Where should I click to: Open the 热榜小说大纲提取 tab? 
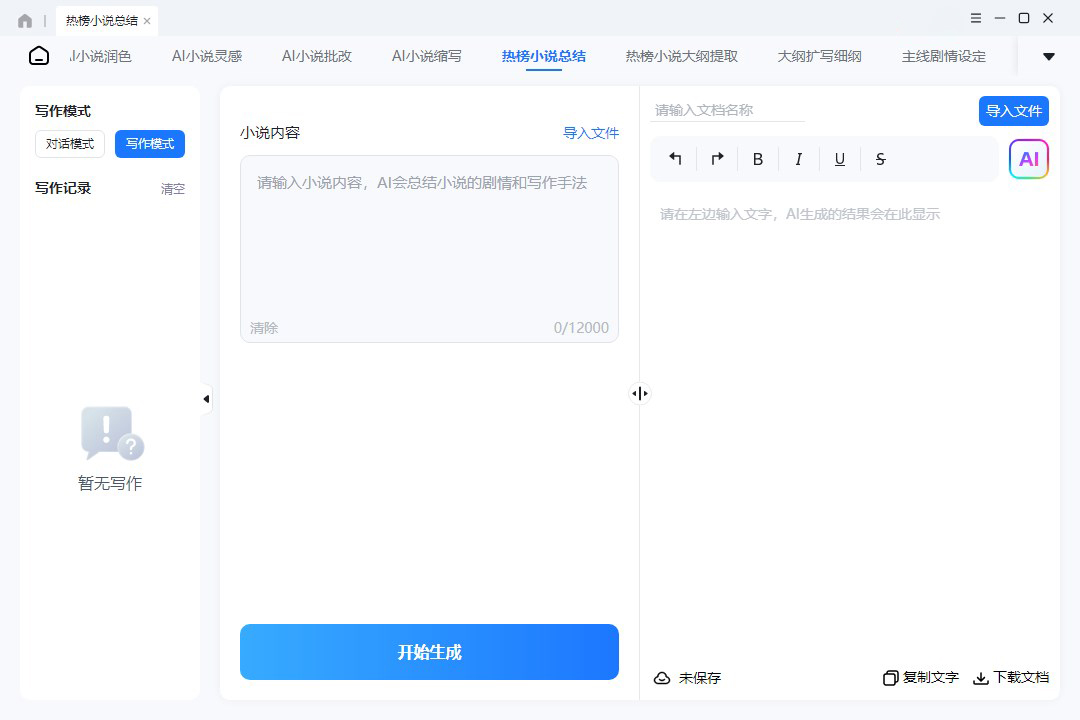(x=681, y=56)
